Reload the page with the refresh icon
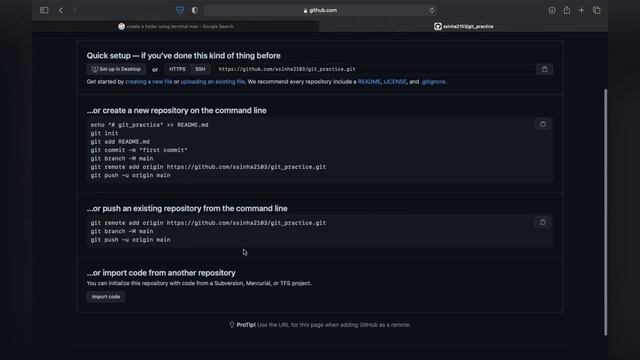 pyautogui.click(x=432, y=10)
